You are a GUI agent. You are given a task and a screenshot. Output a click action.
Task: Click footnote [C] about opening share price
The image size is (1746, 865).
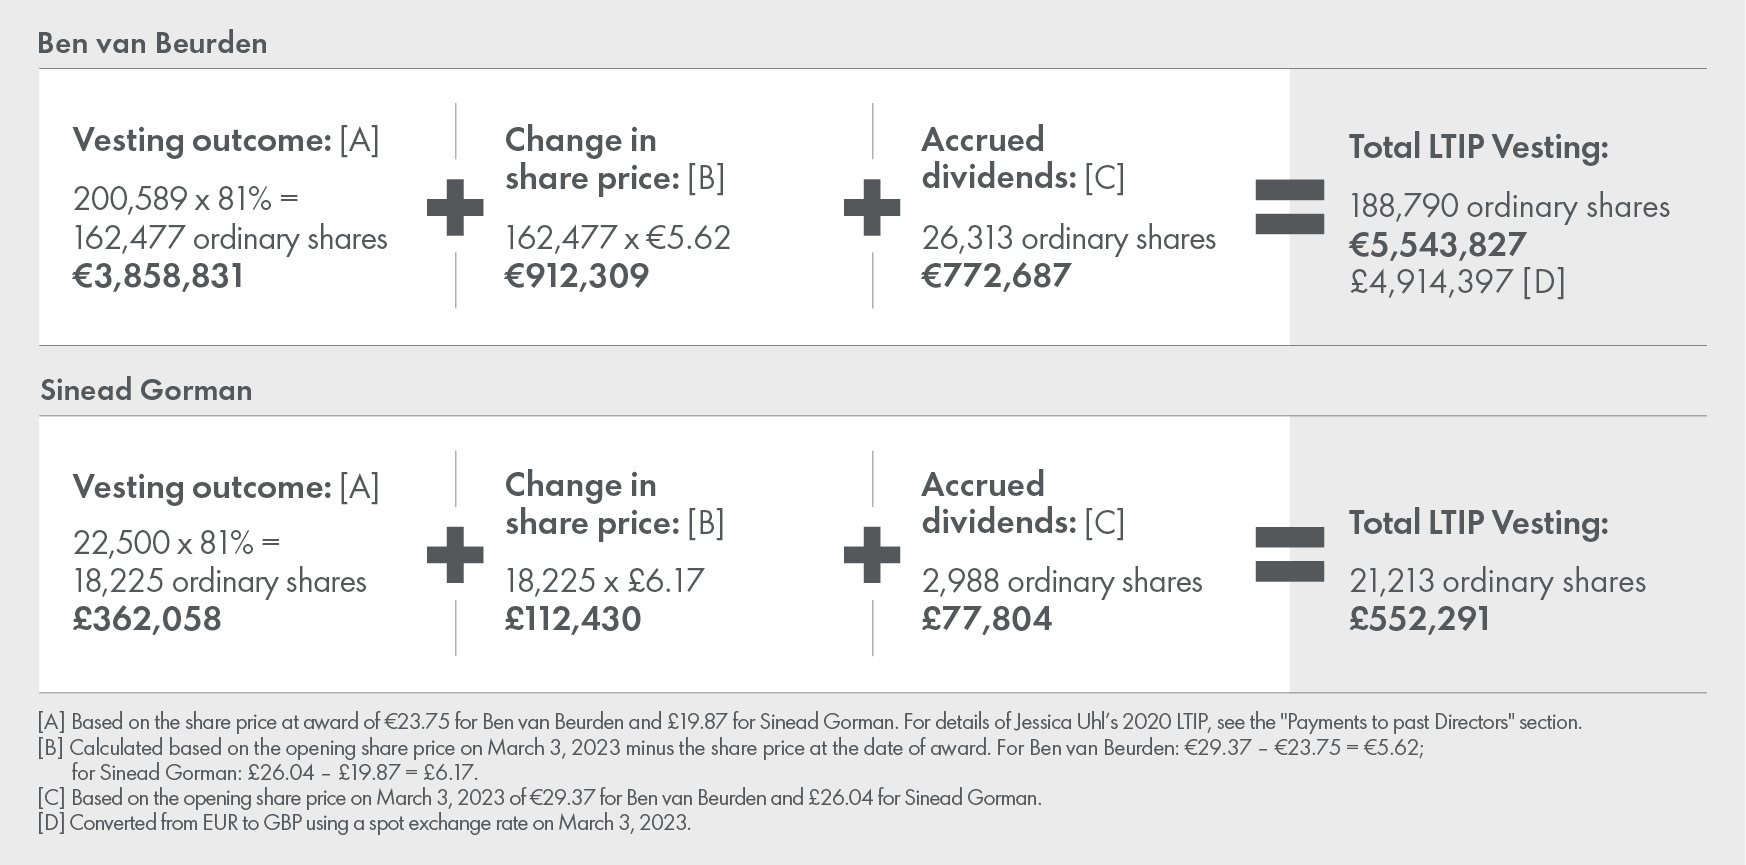540,798
